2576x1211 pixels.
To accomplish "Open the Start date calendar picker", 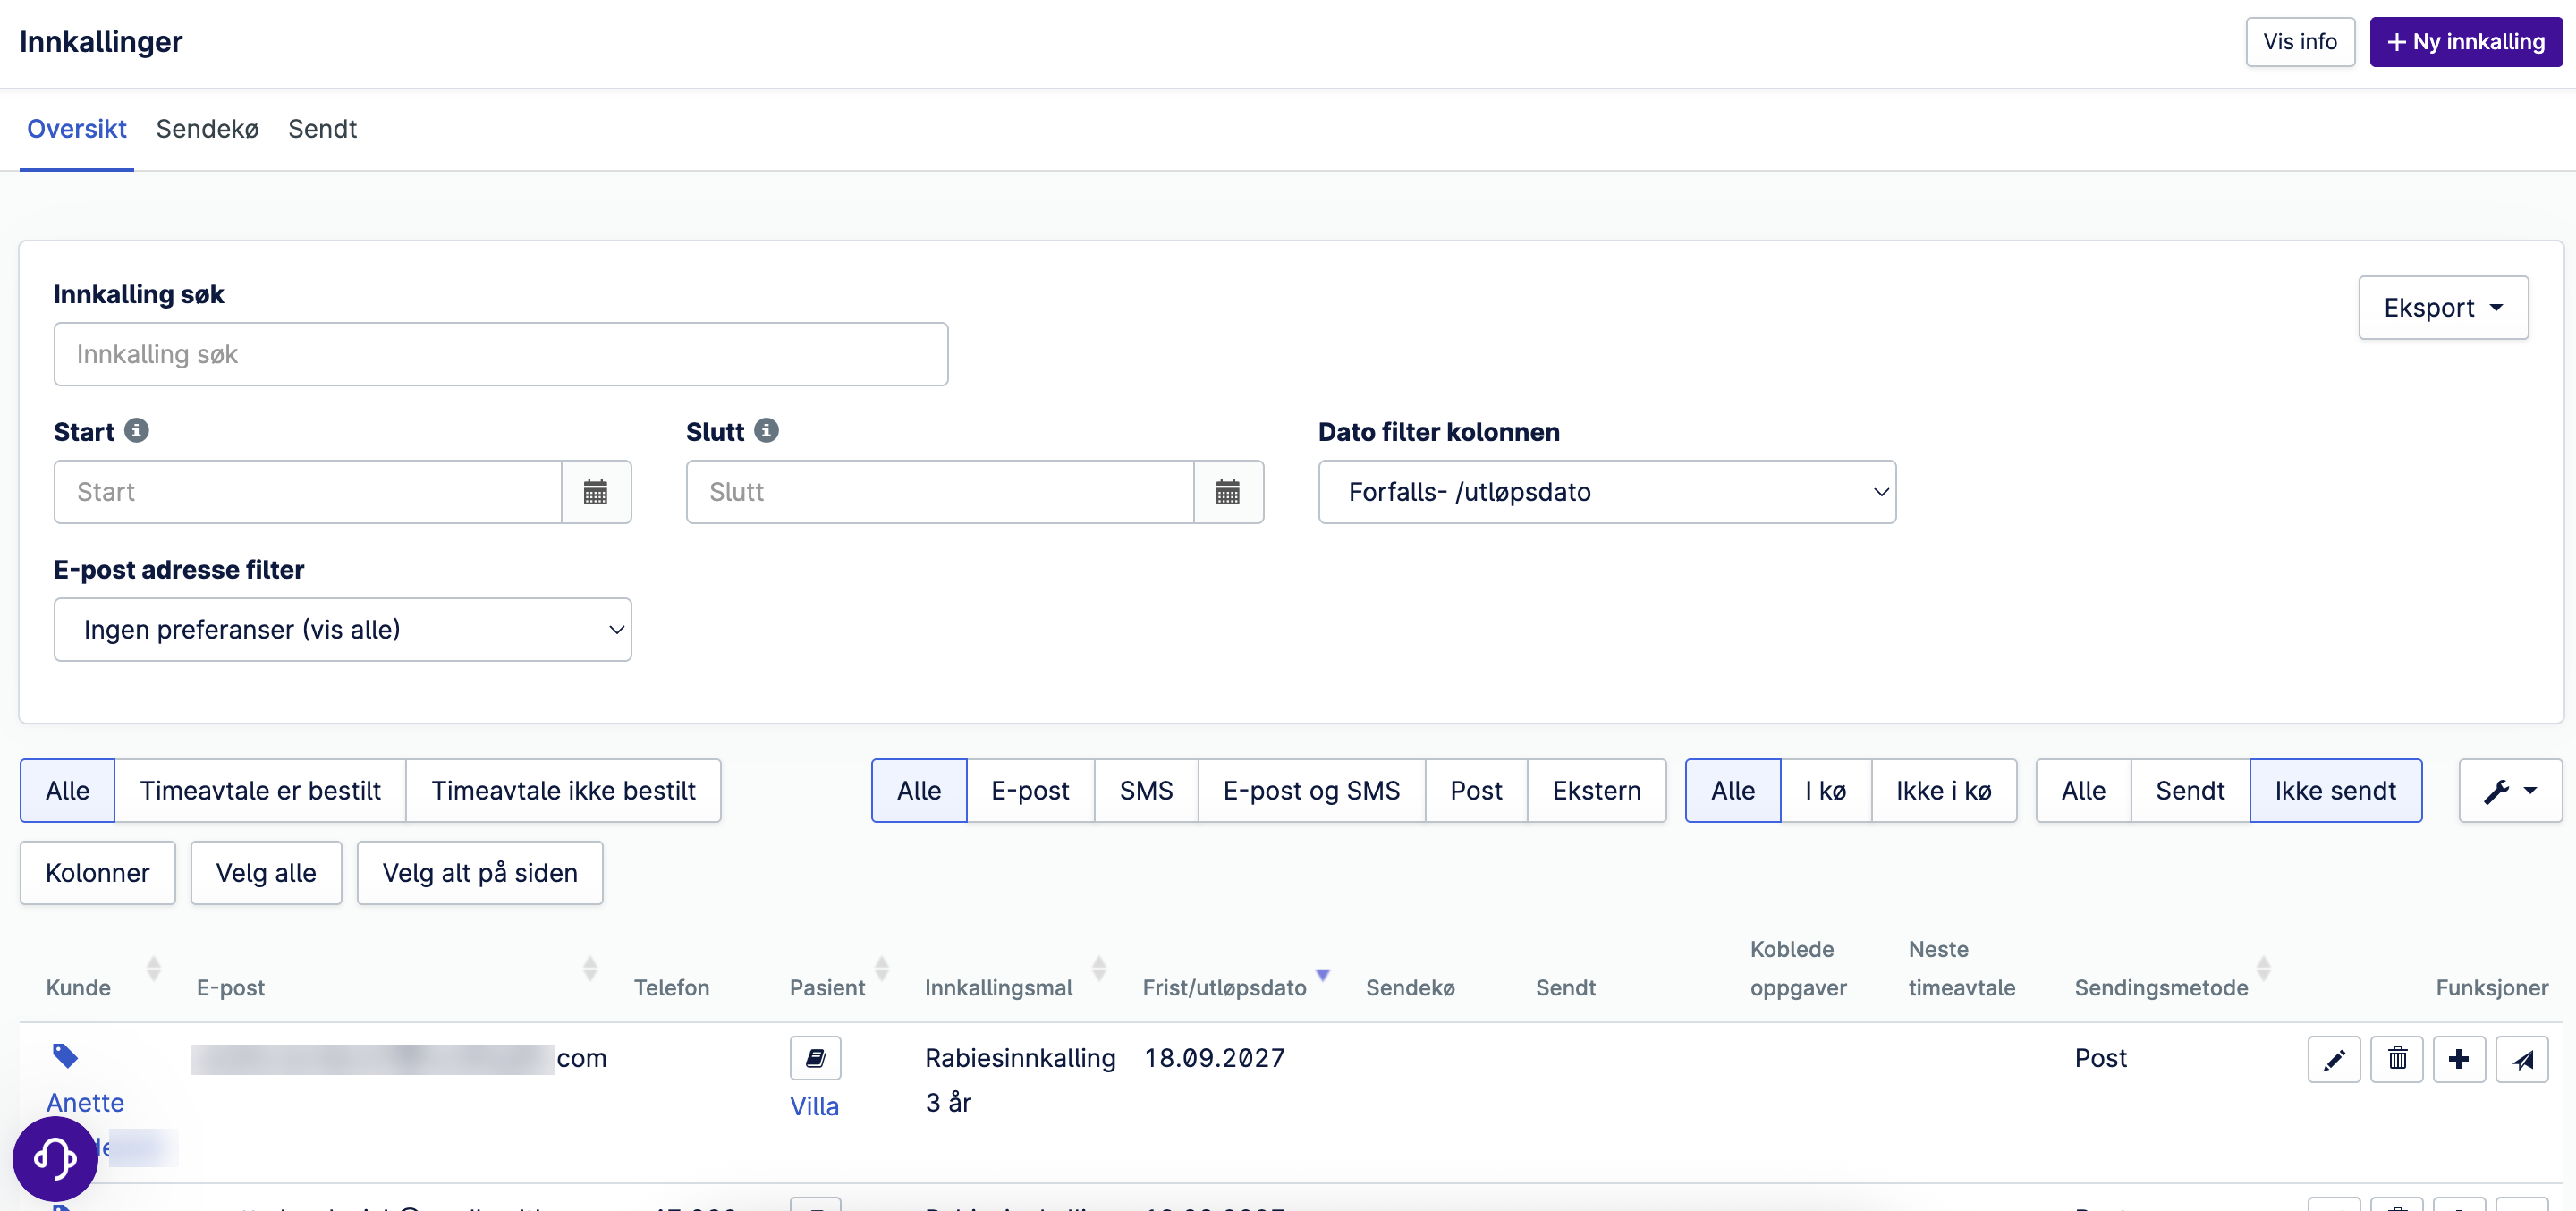I will pos(596,492).
